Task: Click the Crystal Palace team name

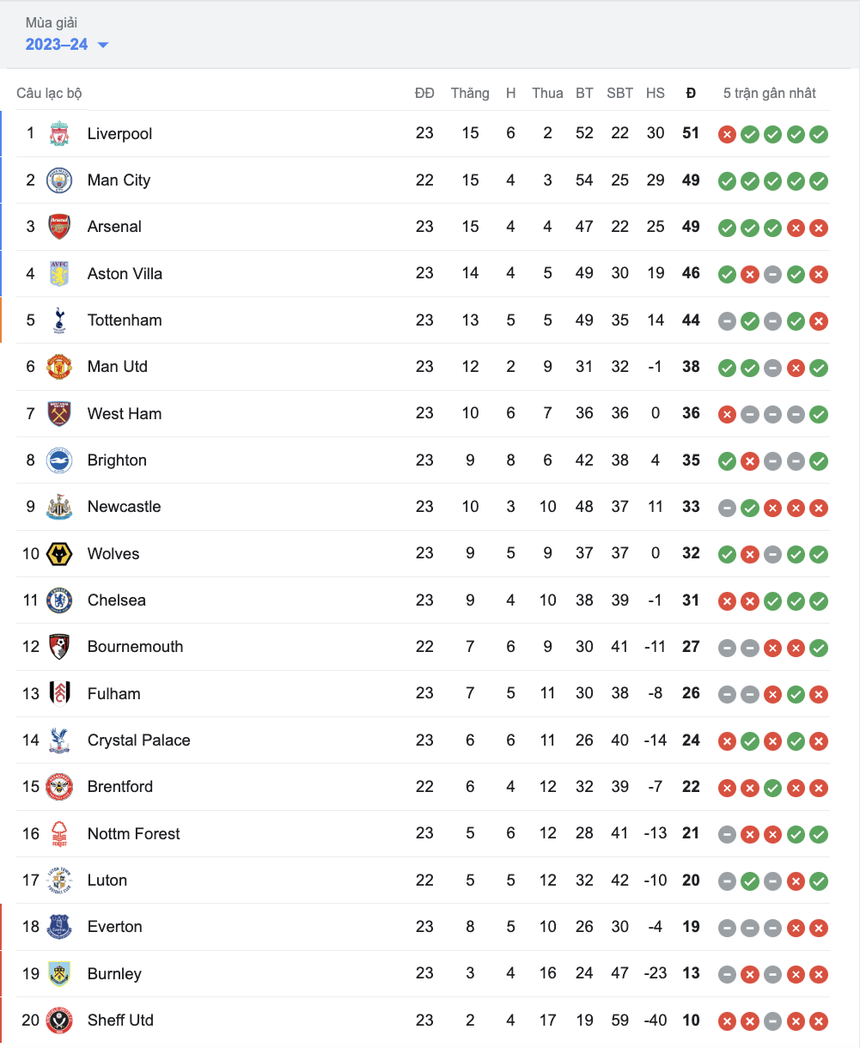Action: coord(138,740)
